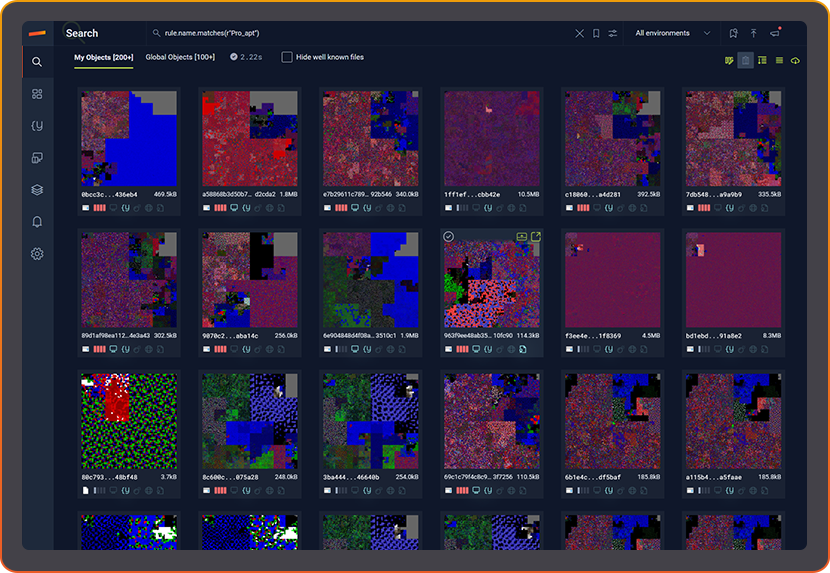The height and width of the screenshot is (573, 830).
Task: Select the highlighted clipboard view icon
Action: 745,60
